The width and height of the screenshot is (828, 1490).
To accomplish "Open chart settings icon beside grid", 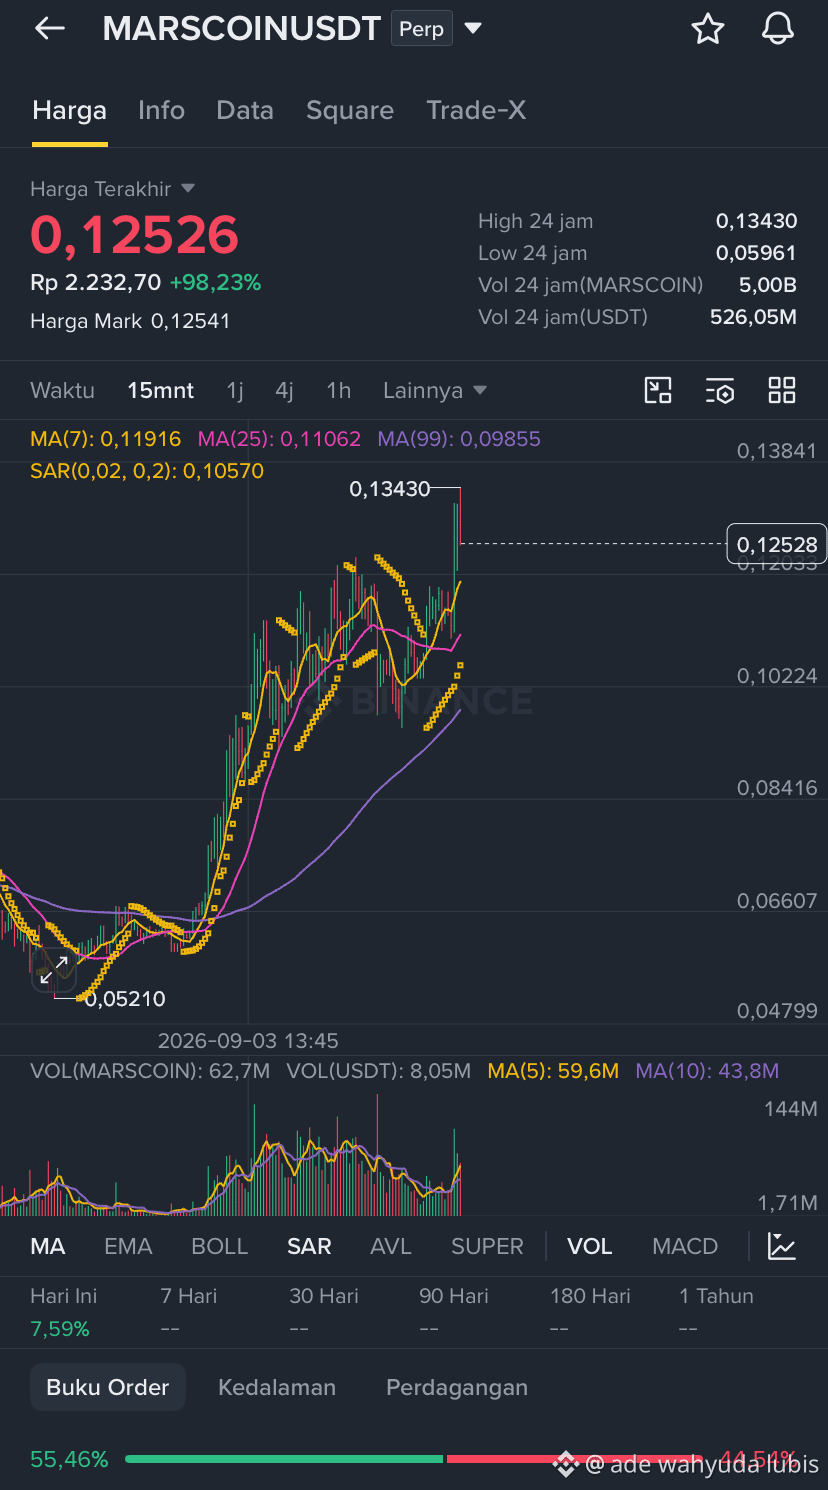I will (720, 390).
